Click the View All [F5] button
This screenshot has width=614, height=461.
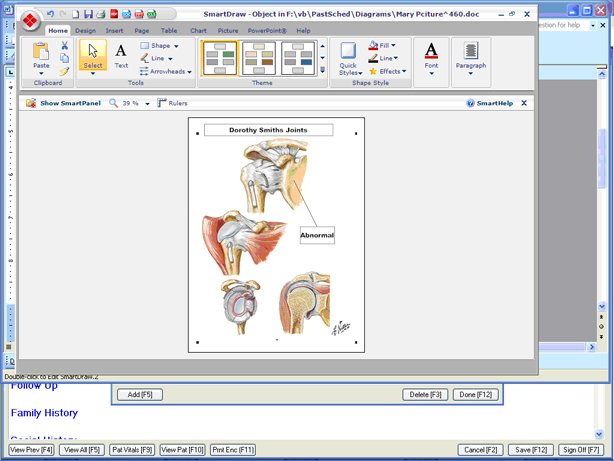[82, 450]
